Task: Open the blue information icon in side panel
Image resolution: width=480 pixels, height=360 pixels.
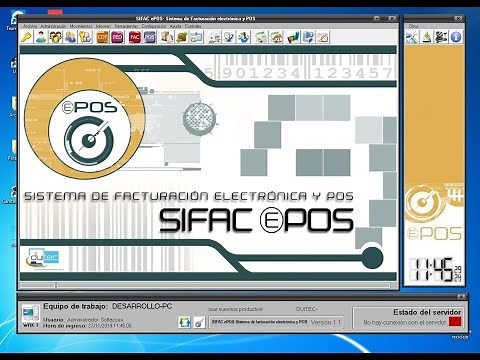Action: click(456, 37)
